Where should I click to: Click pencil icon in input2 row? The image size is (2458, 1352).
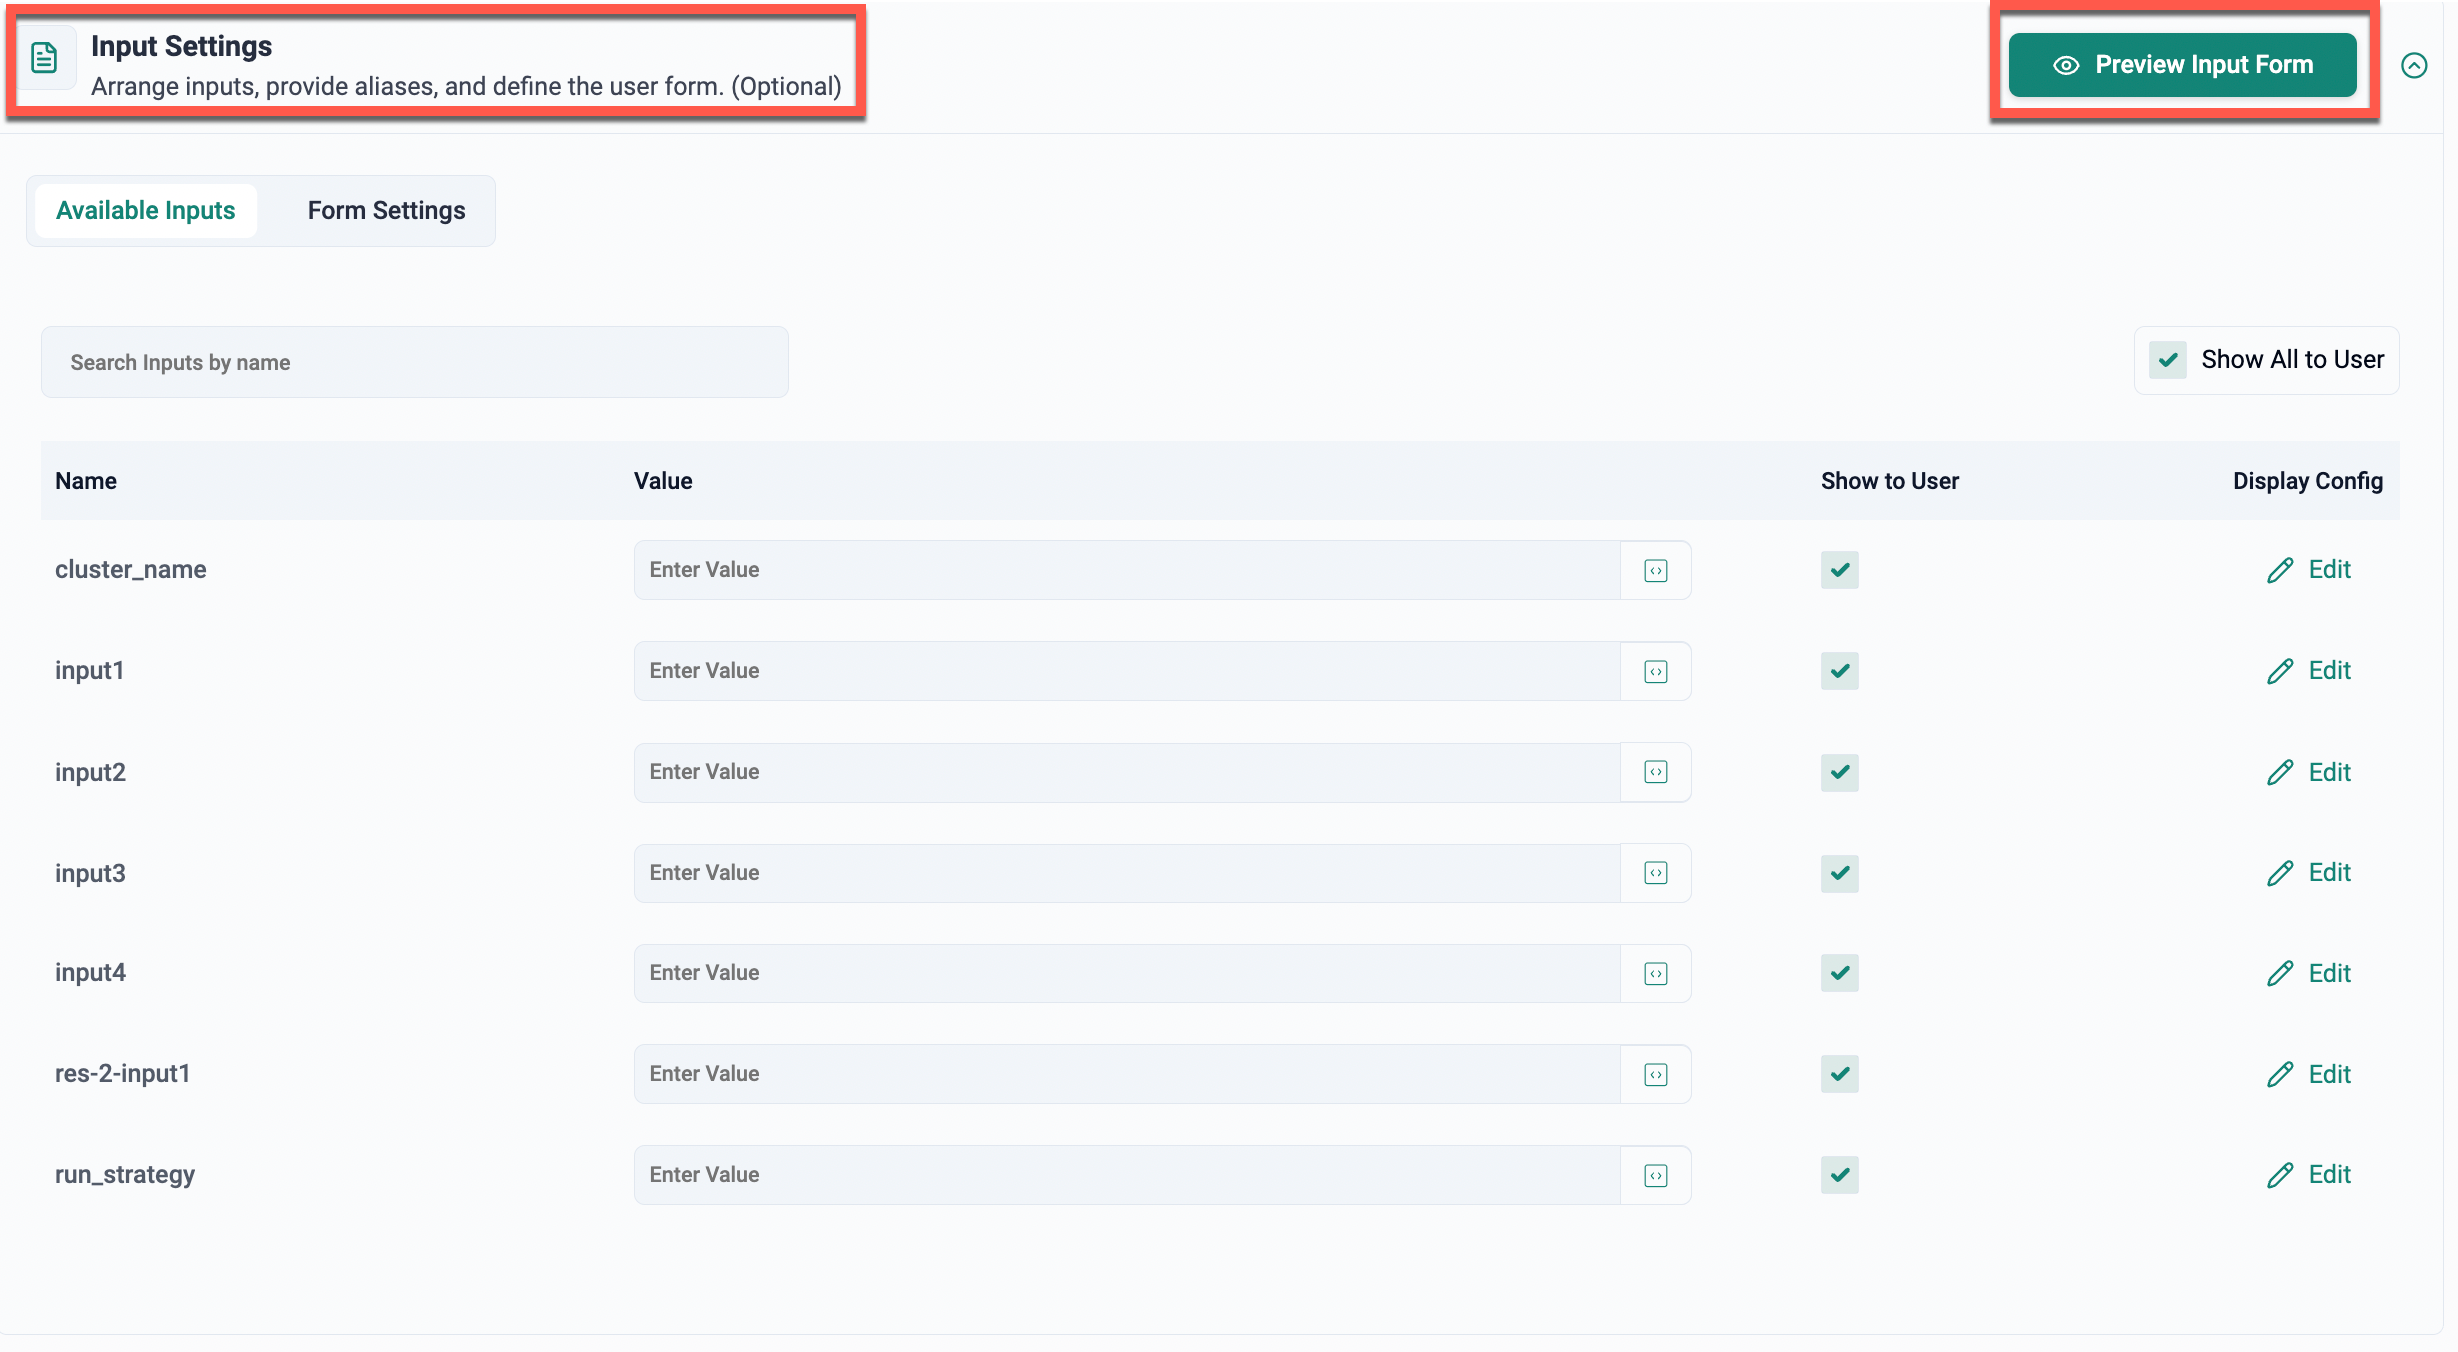tap(2280, 772)
